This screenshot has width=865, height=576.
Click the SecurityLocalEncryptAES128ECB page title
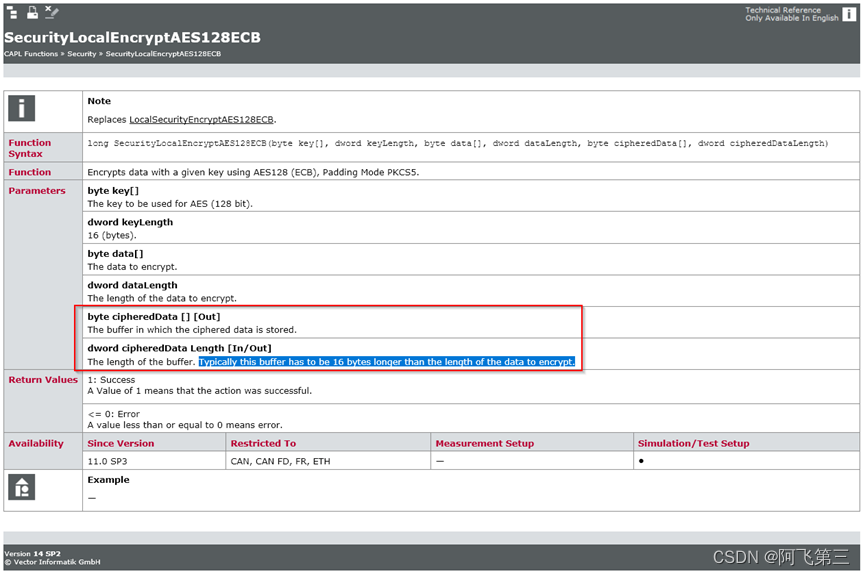[x=132, y=37]
